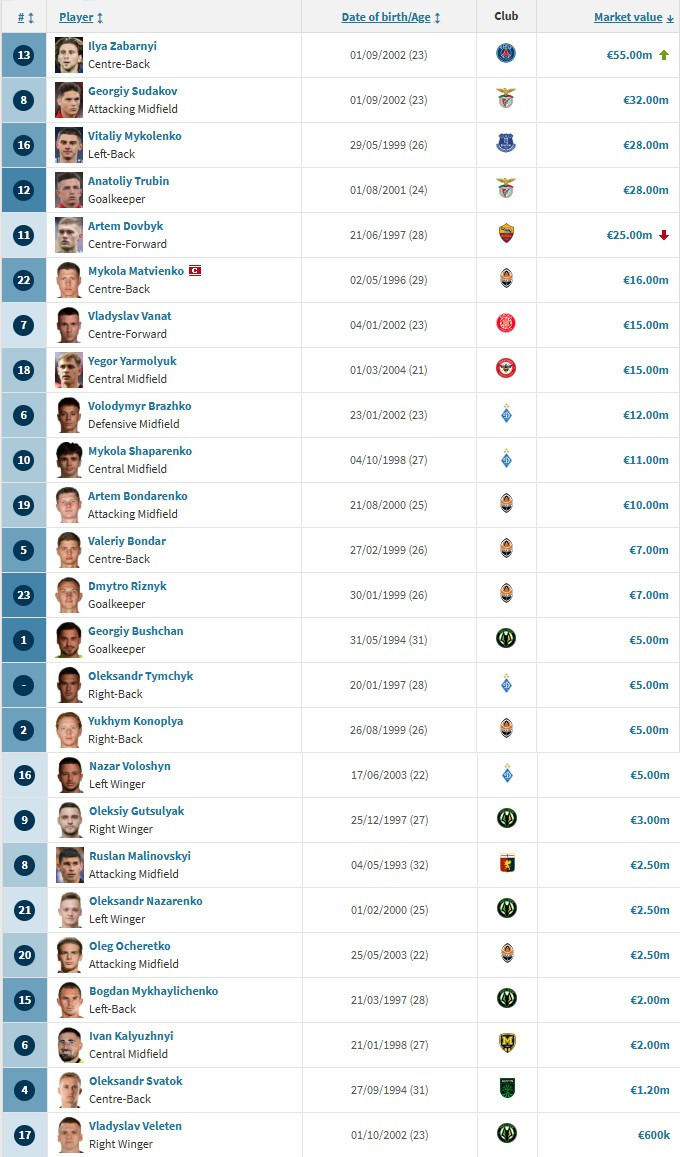Viewport: 680px width, 1157px height.
Task: Sort by Date of birth/Age header
Action: (x=391, y=17)
